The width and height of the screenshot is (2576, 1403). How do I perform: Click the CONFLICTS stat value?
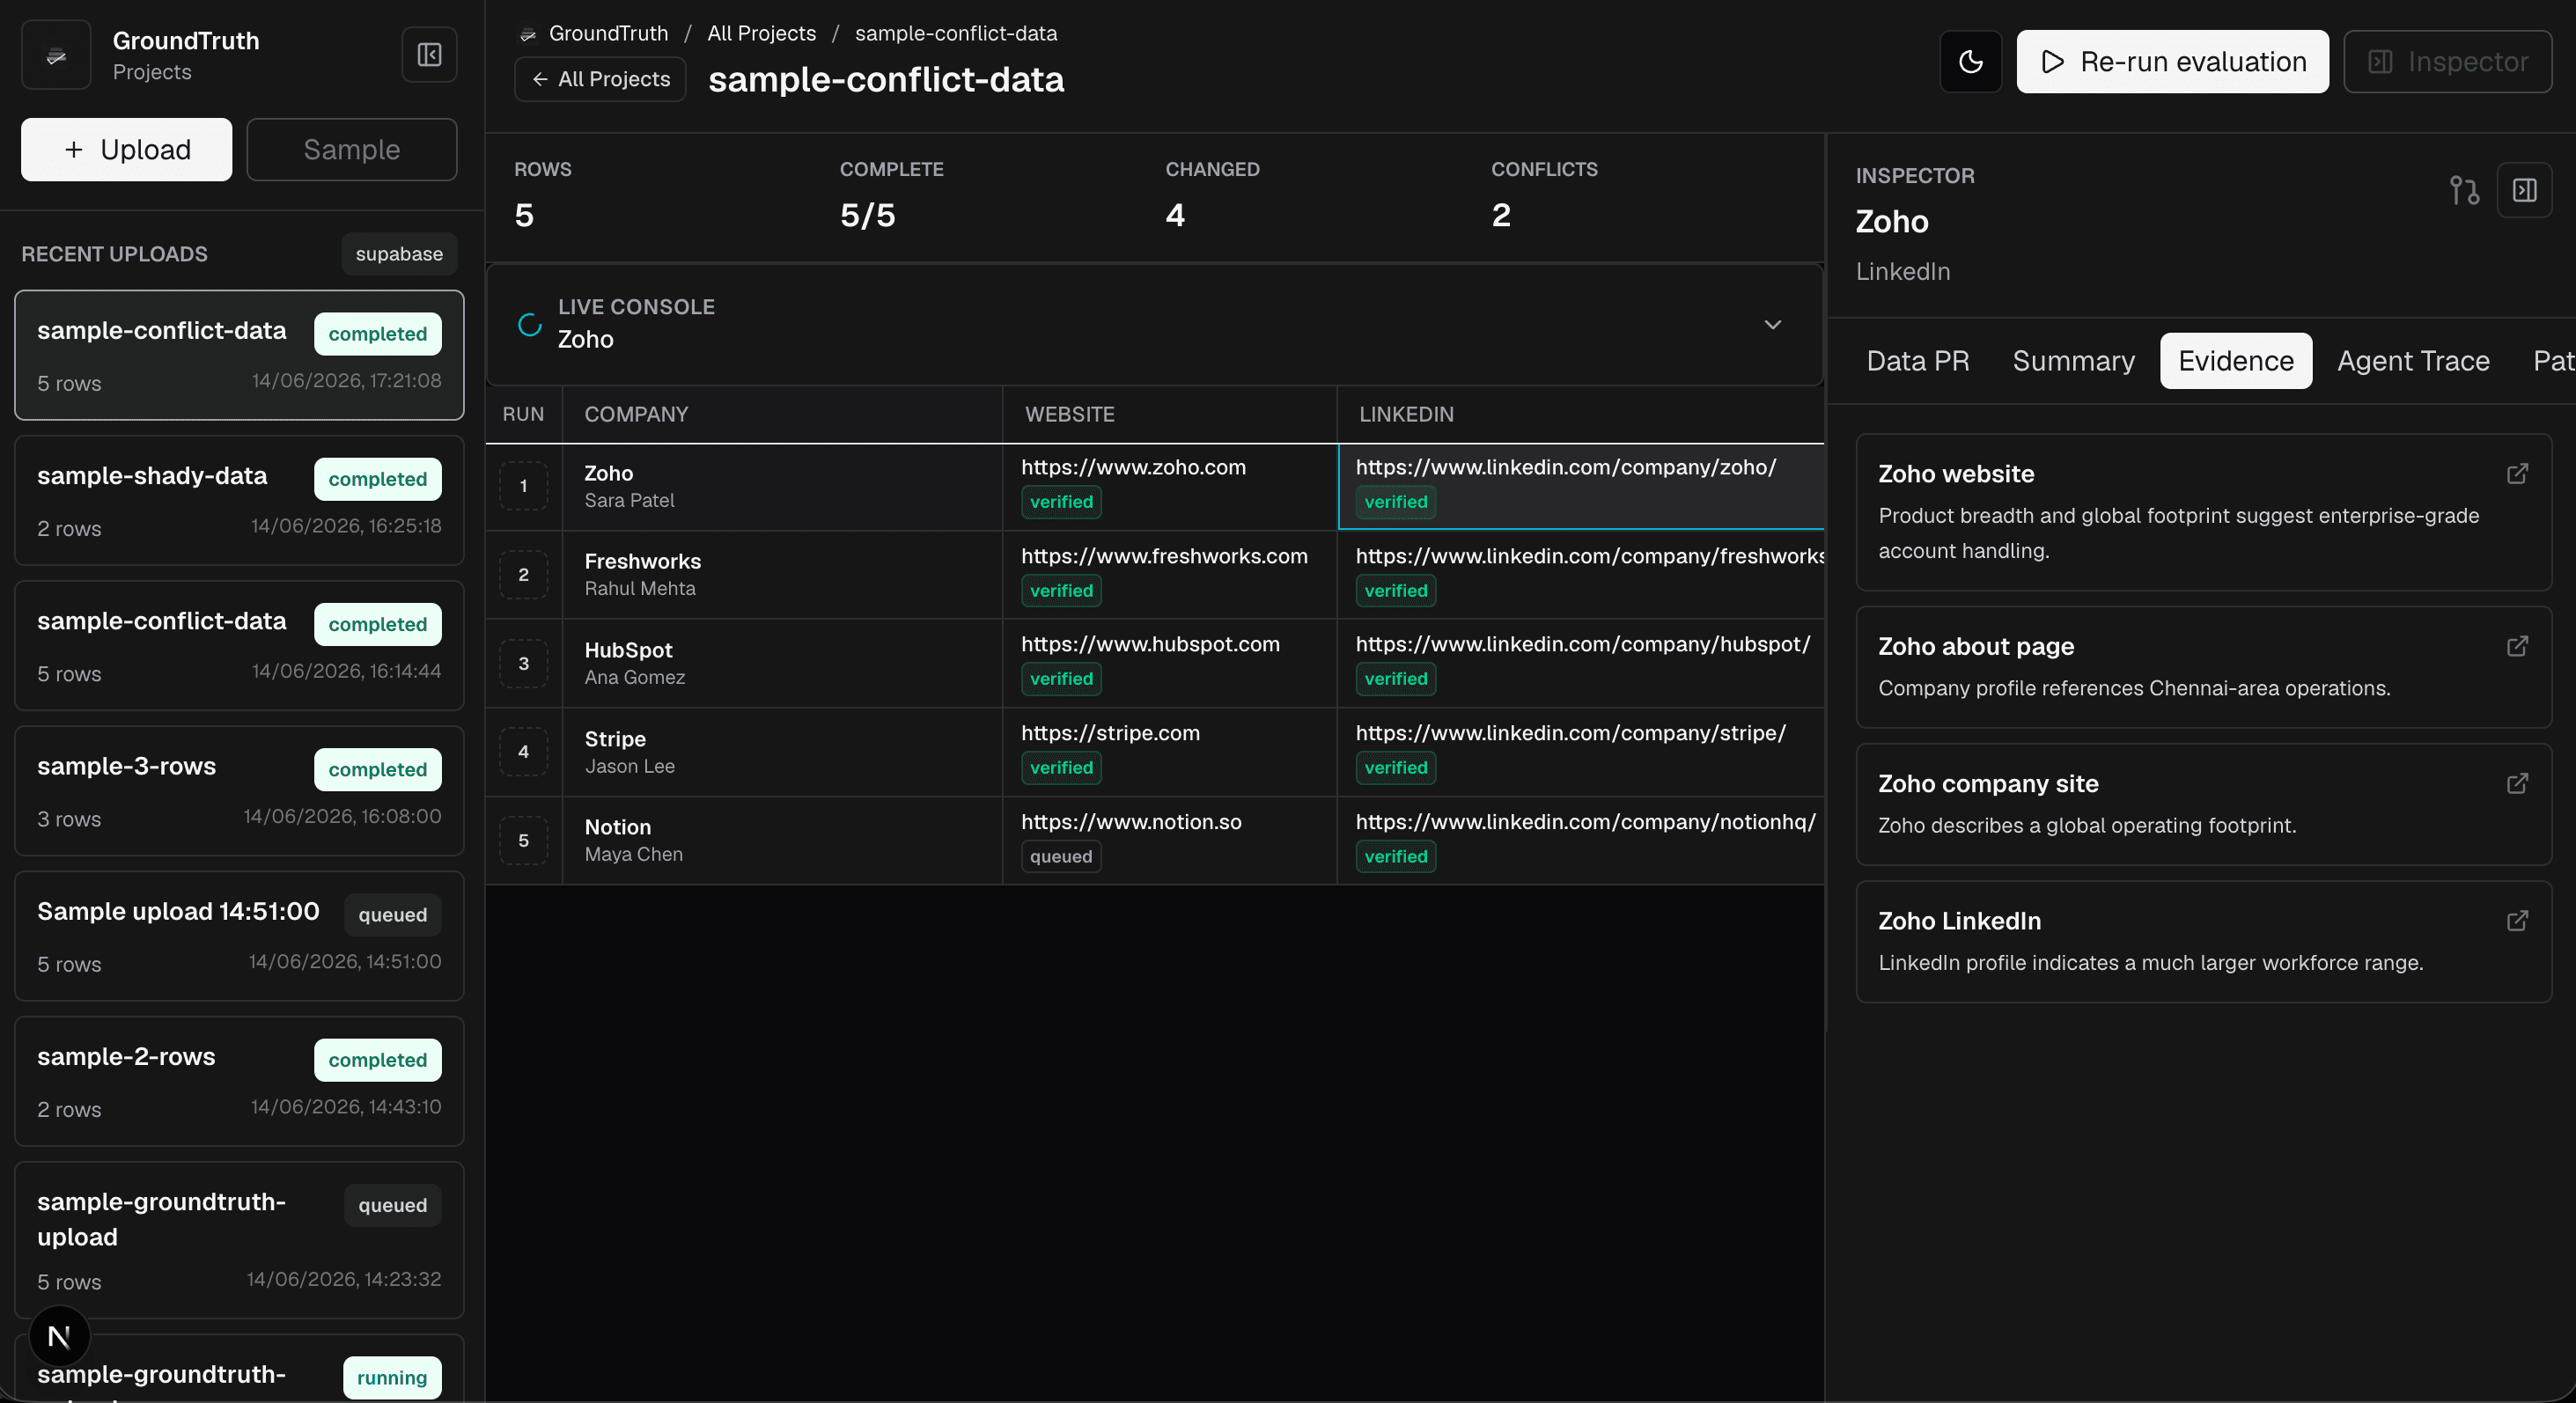click(x=1500, y=215)
